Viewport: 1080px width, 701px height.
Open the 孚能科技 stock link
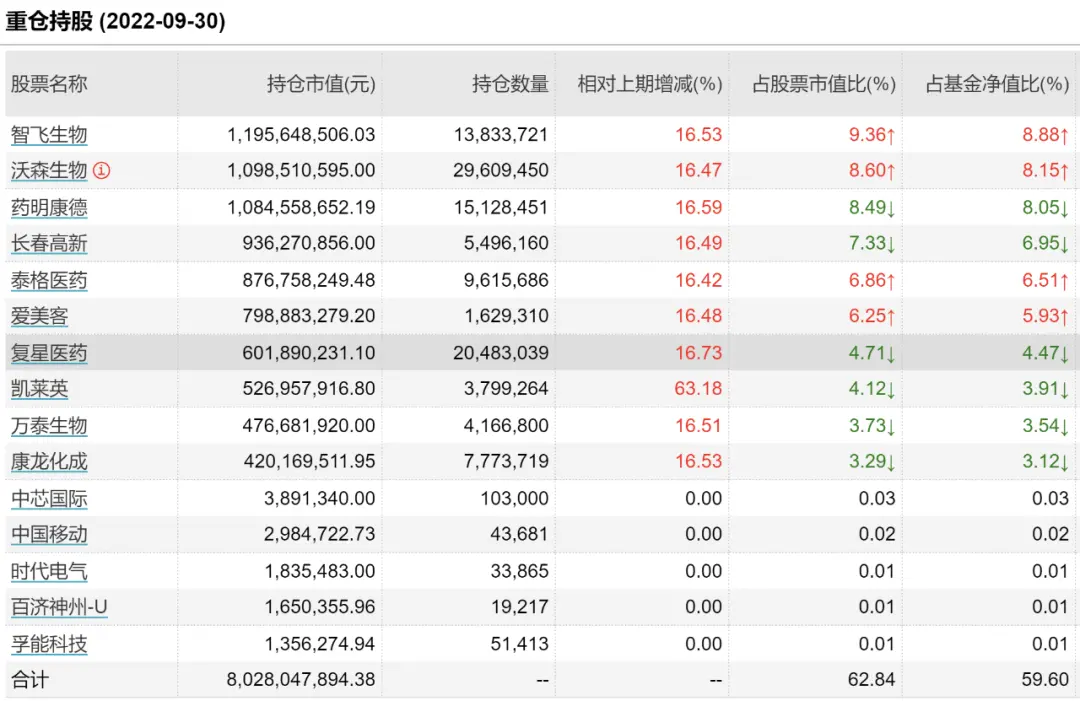[49, 644]
